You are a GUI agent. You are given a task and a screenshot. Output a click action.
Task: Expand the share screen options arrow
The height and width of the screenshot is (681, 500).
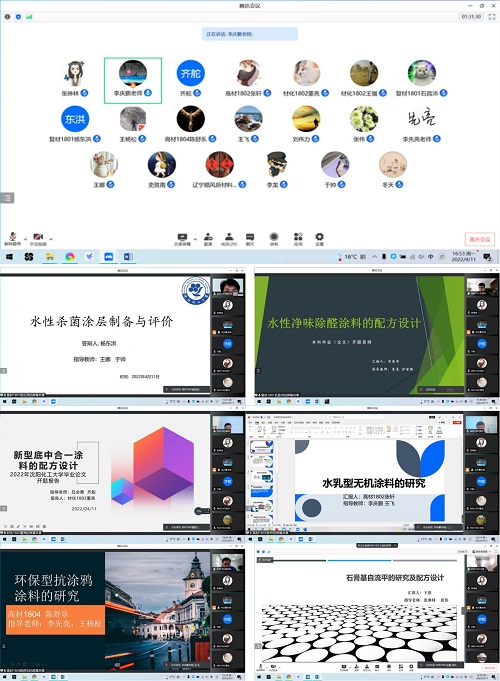(x=195, y=239)
